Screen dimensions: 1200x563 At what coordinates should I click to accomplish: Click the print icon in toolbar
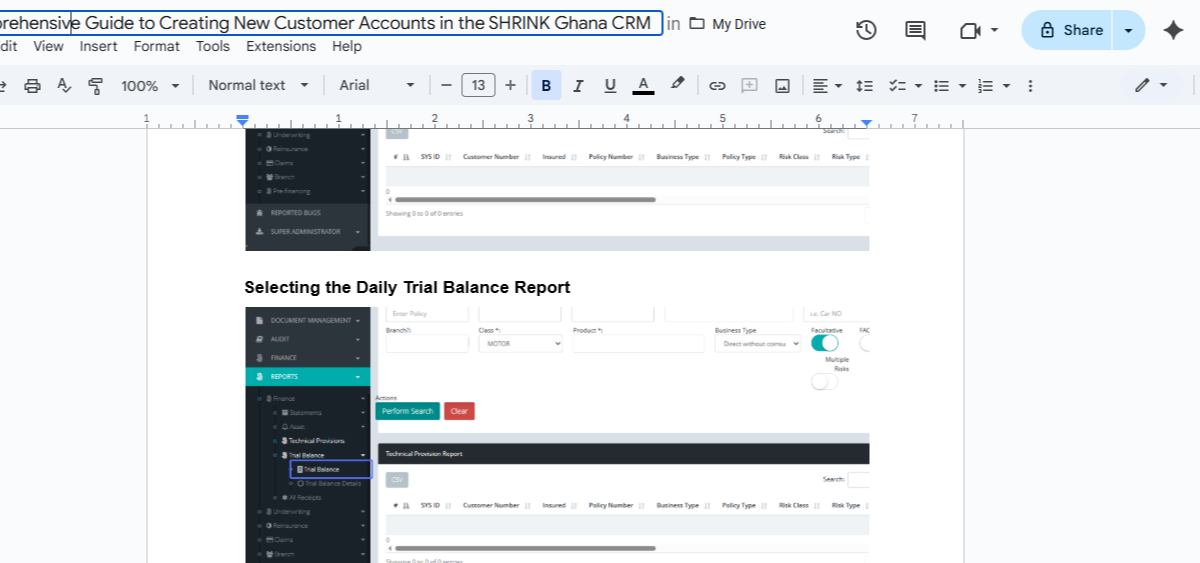click(x=32, y=86)
